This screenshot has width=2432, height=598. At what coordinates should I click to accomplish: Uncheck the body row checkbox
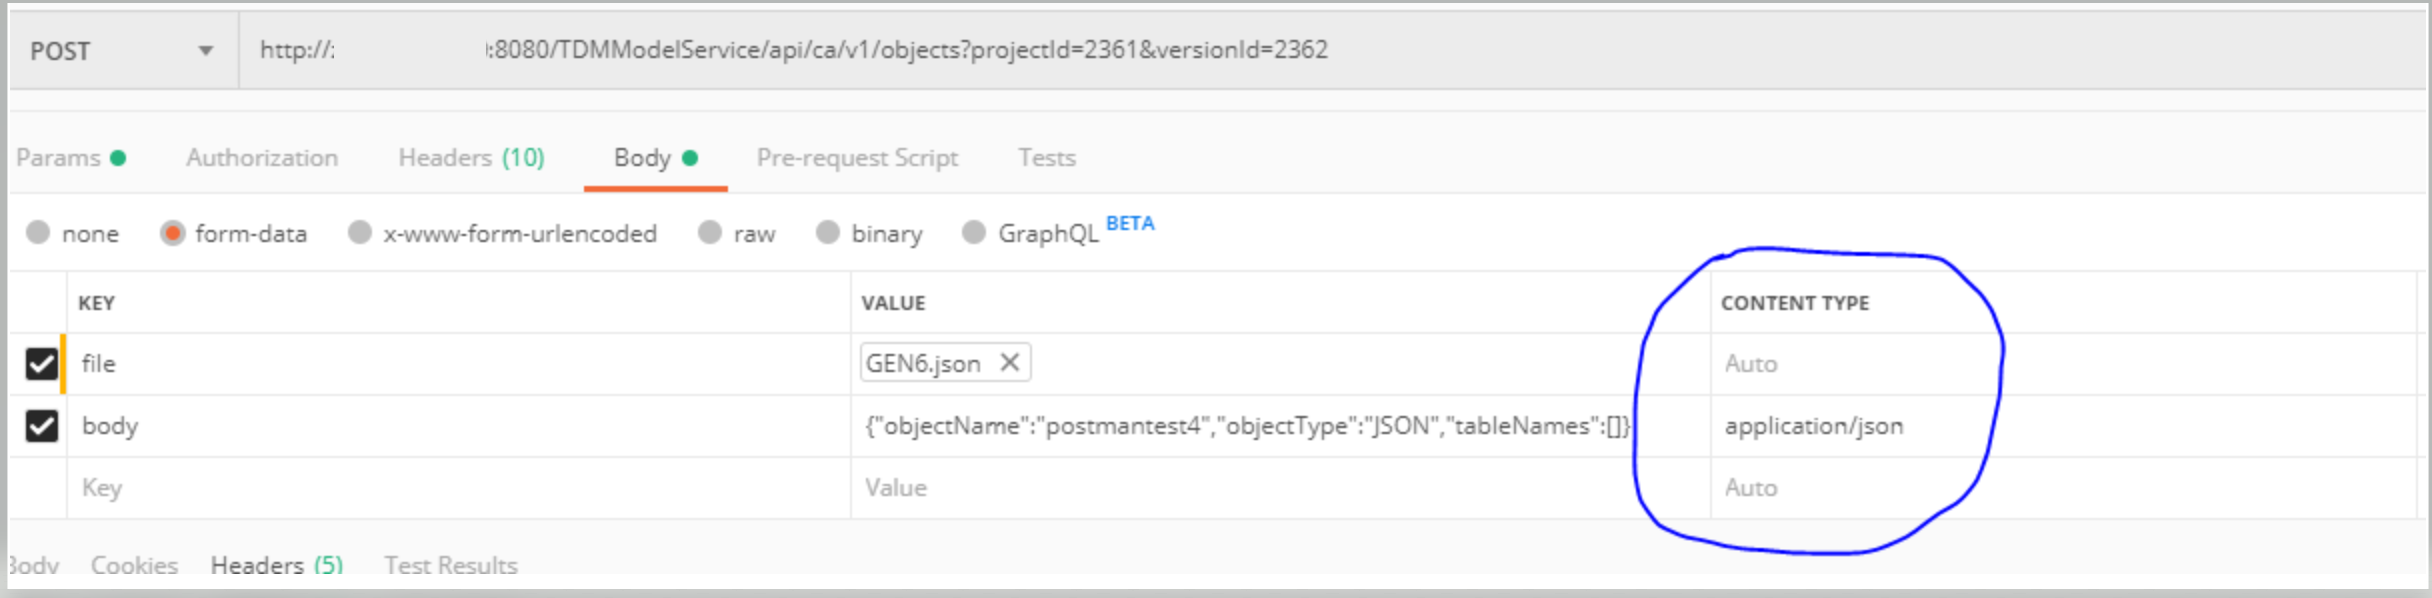pyautogui.click(x=41, y=426)
